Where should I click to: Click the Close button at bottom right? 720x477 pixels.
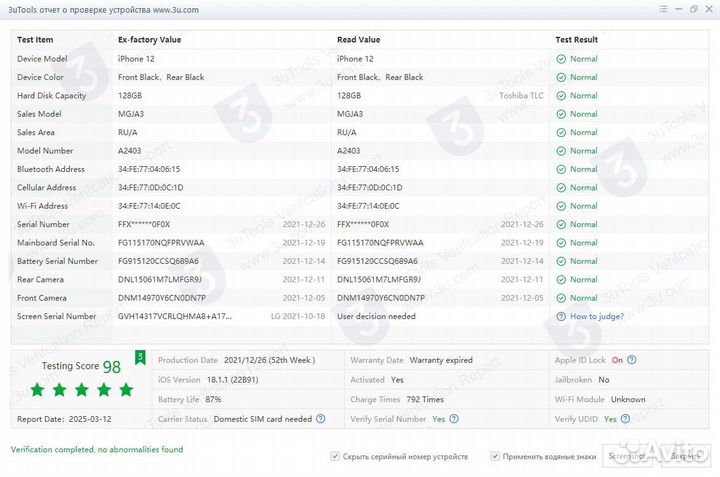(x=685, y=456)
